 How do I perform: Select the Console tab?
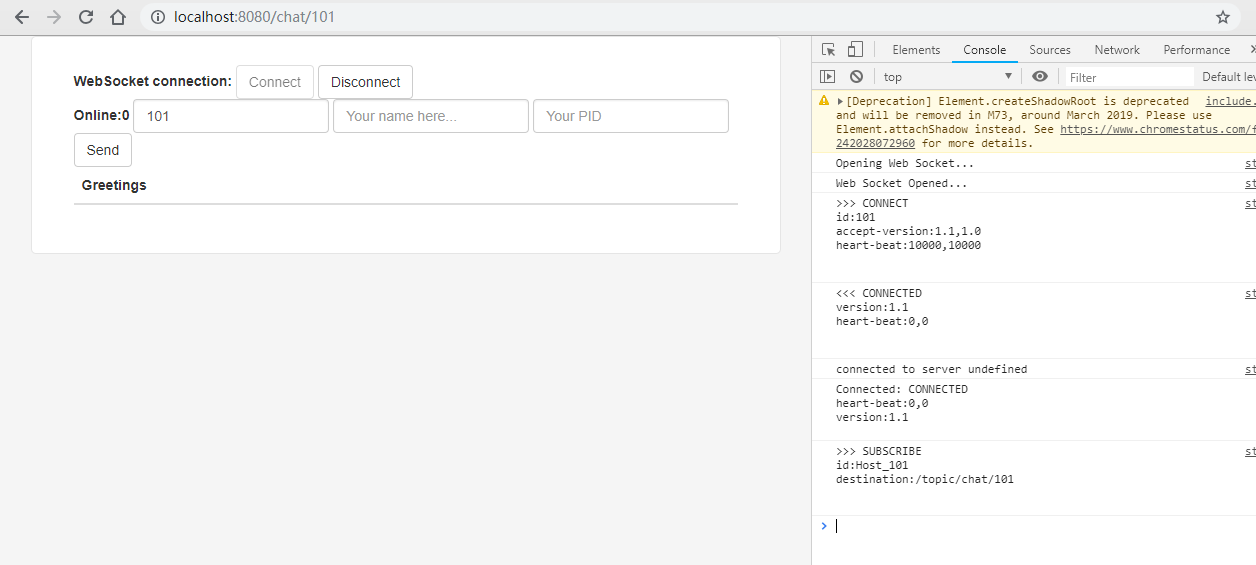985,49
